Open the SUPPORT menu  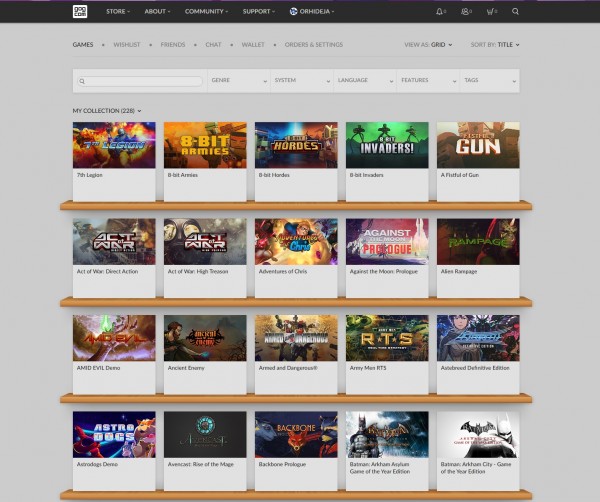click(259, 11)
